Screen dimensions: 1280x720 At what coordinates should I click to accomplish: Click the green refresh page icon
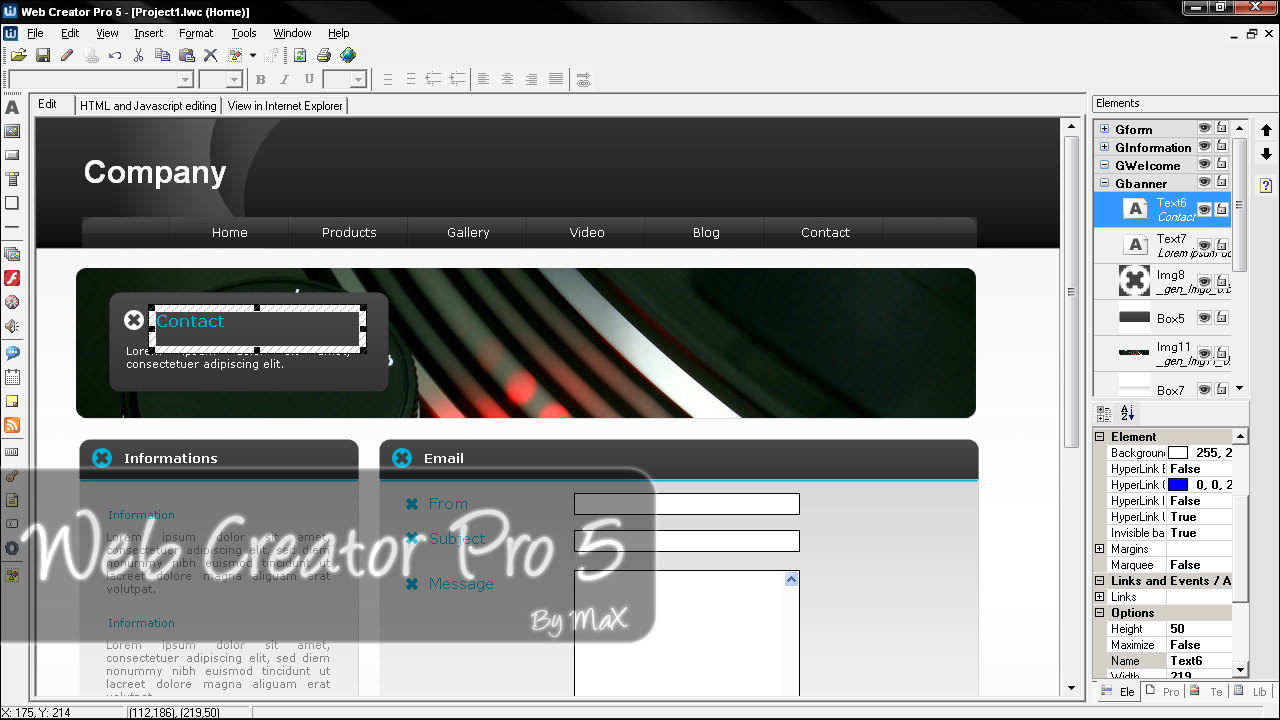(300, 56)
